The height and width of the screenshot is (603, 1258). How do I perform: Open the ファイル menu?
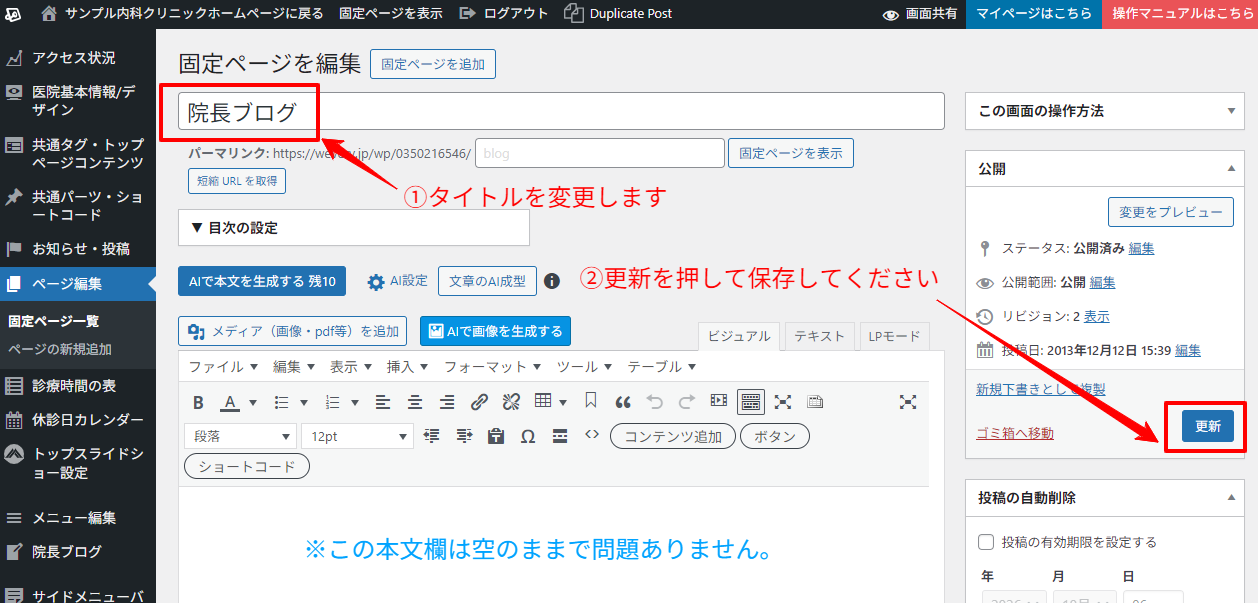click(223, 367)
